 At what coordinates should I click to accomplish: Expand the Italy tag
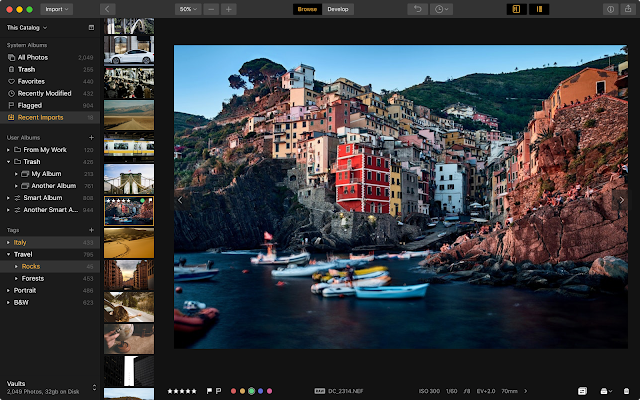click(x=8, y=242)
